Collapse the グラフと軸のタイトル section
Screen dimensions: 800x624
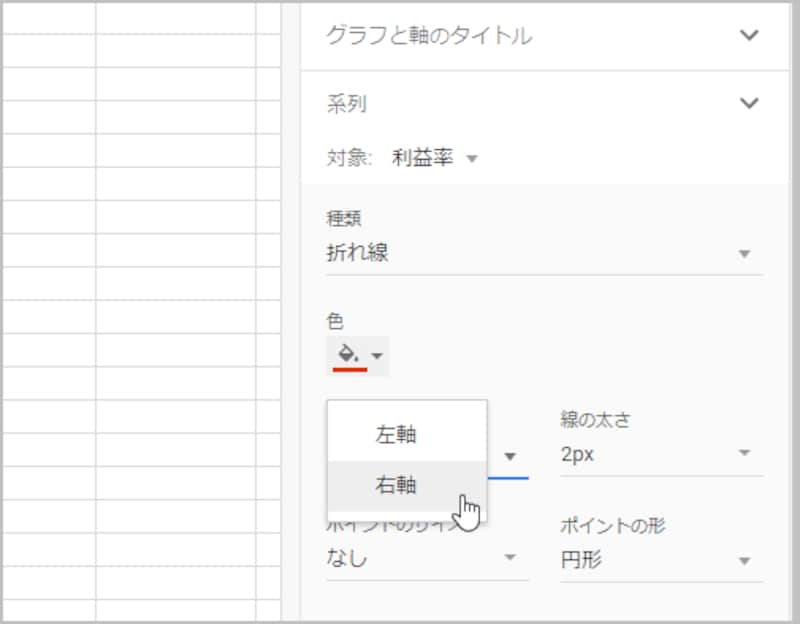tap(748, 33)
